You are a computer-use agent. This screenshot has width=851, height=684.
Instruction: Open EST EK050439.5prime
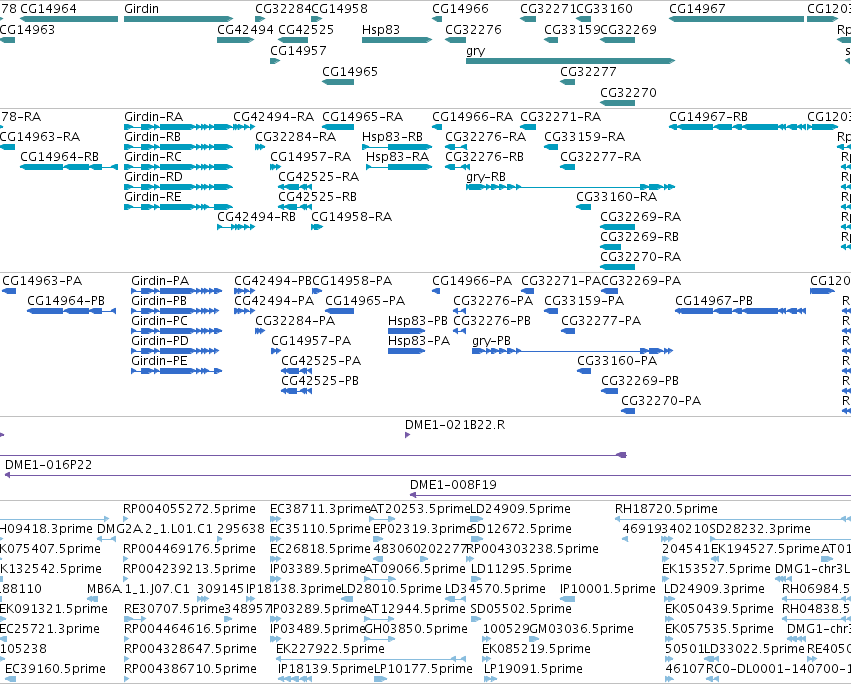tap(719, 609)
